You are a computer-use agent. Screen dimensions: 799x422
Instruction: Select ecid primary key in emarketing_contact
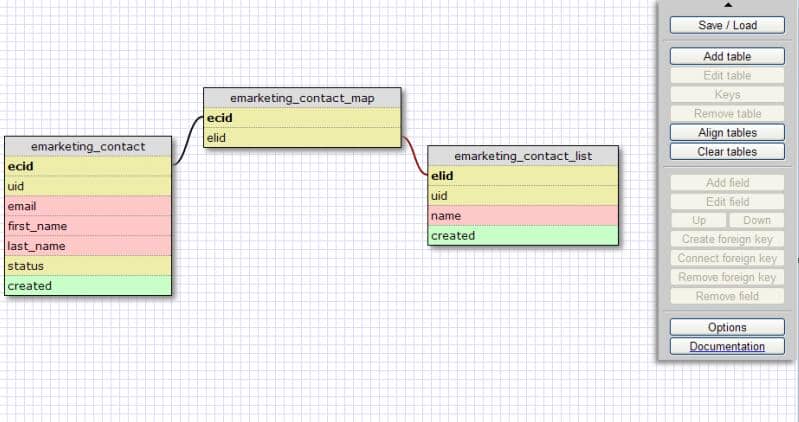coord(88,166)
